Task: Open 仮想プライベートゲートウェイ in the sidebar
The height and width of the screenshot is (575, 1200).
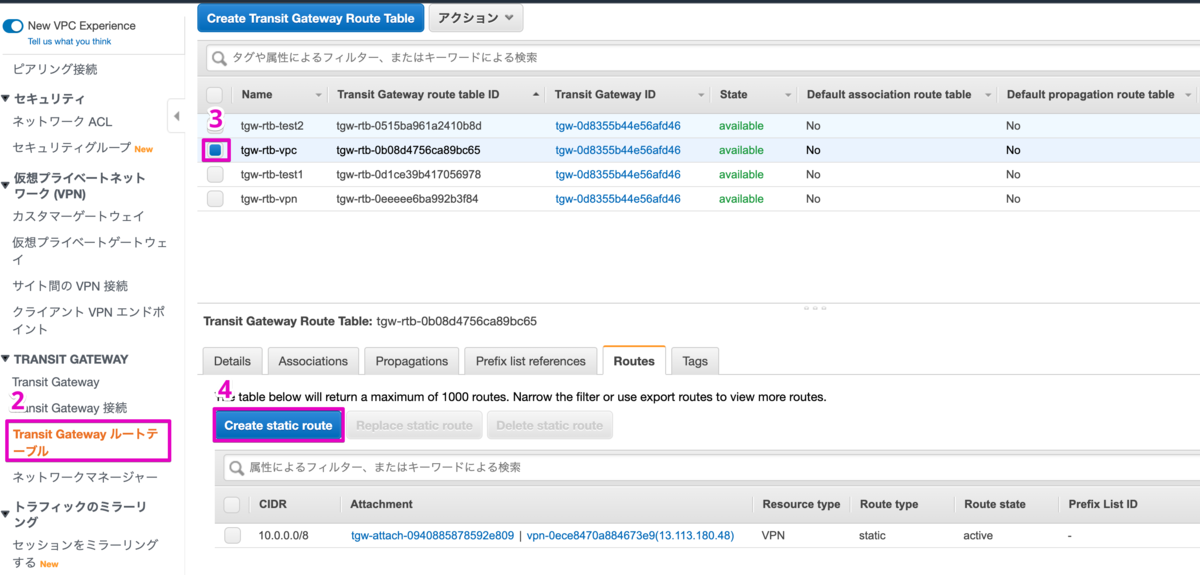Action: coord(89,251)
